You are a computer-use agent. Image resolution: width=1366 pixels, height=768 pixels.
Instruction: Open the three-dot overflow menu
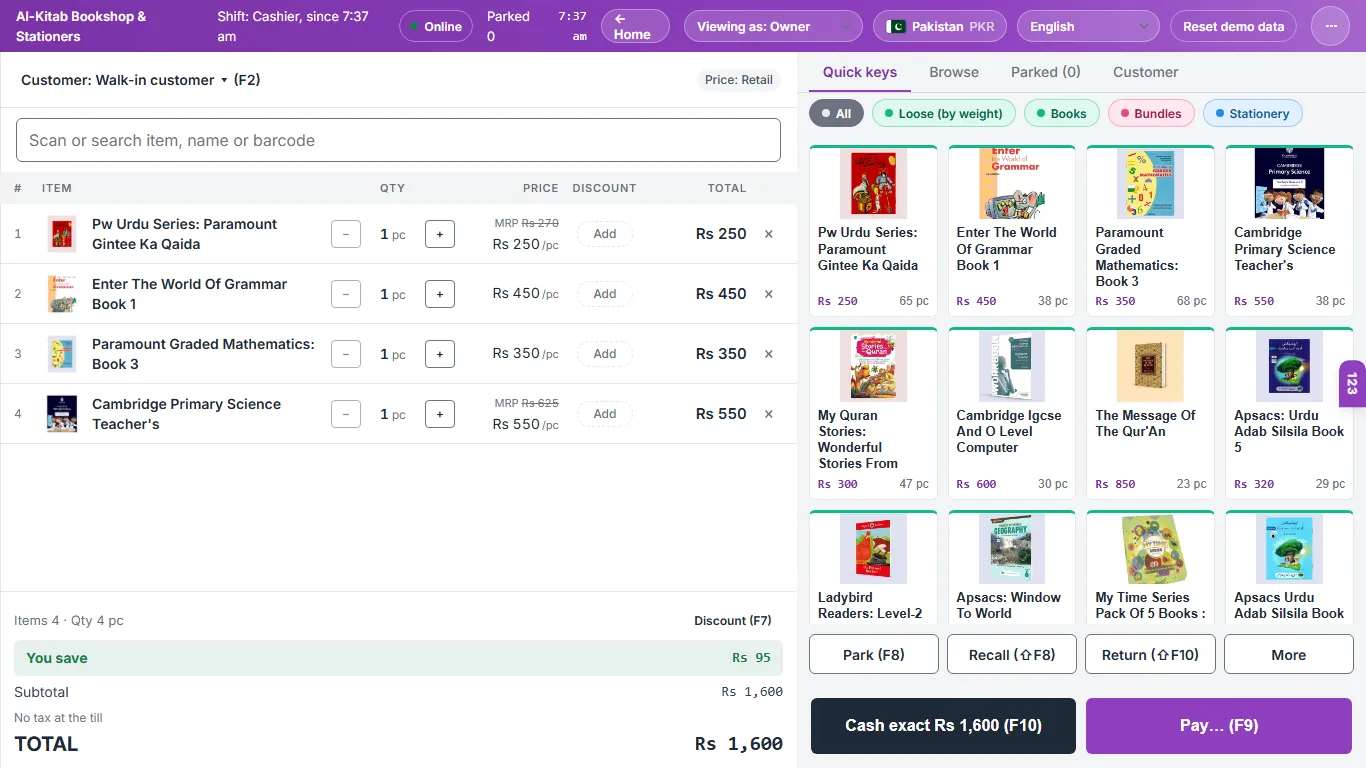pos(1331,26)
